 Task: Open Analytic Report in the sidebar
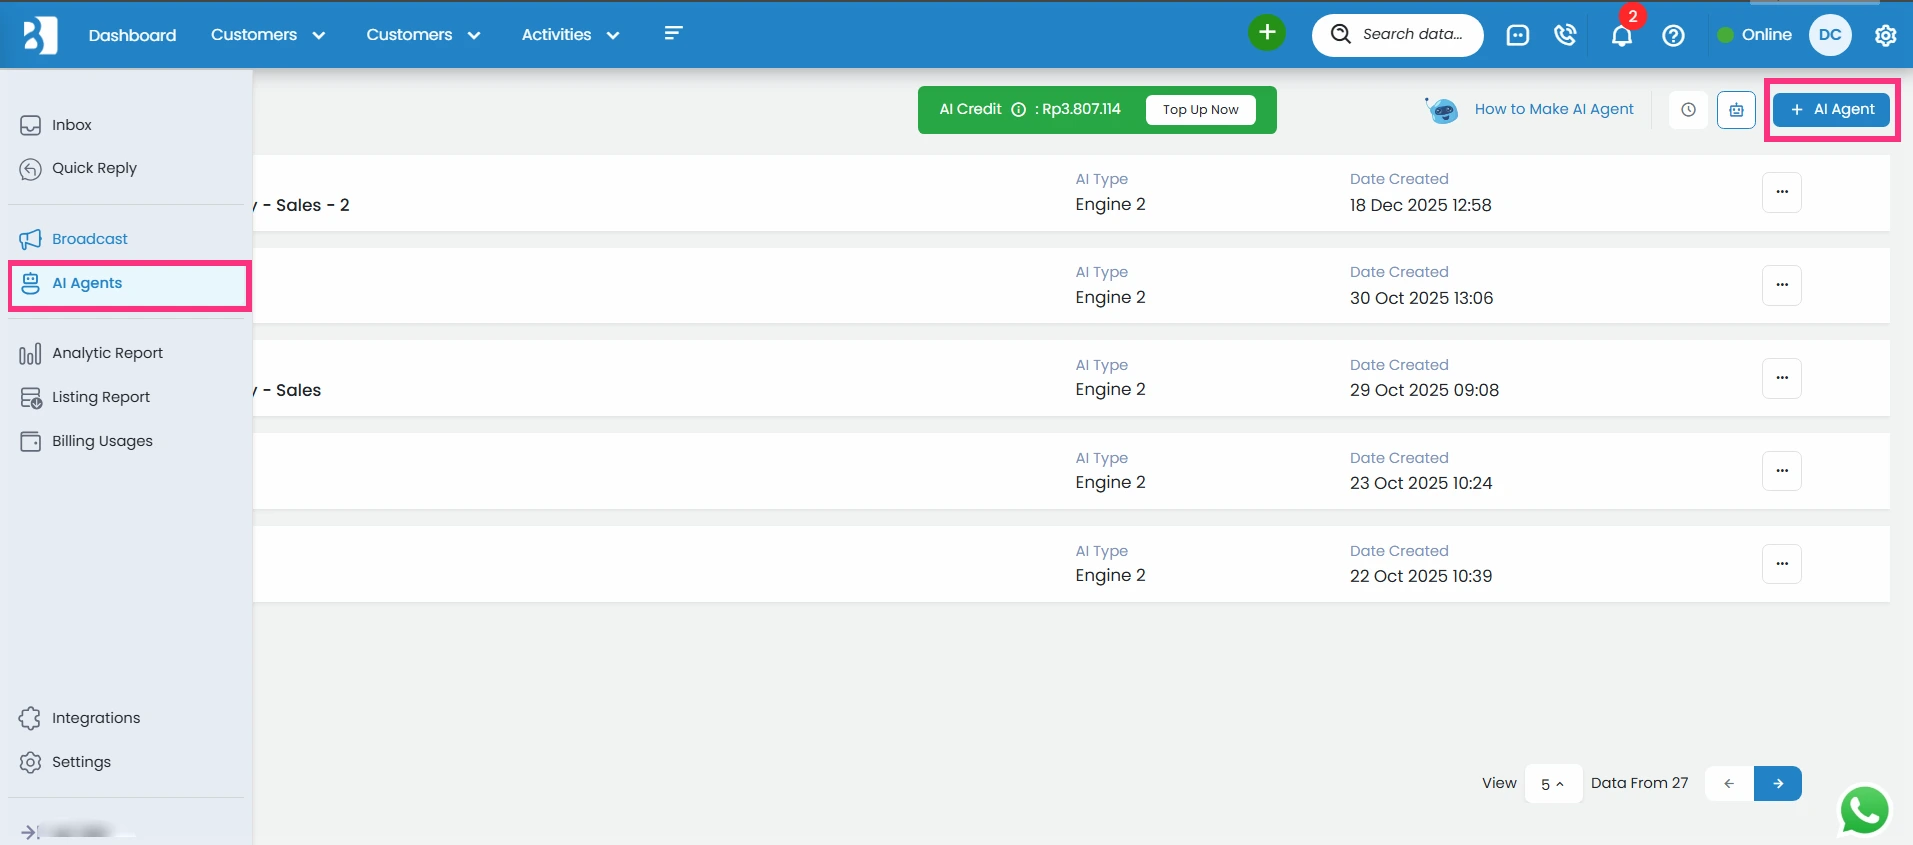[107, 353]
